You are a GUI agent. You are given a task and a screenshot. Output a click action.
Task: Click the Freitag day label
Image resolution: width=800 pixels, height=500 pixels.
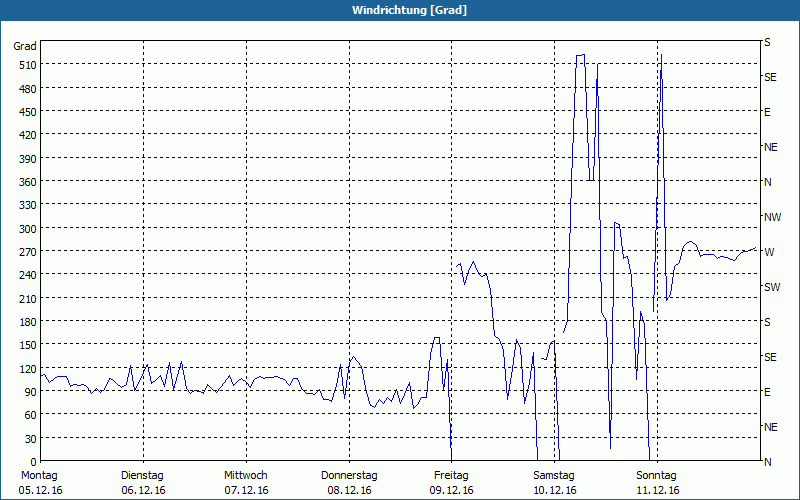pos(451,476)
